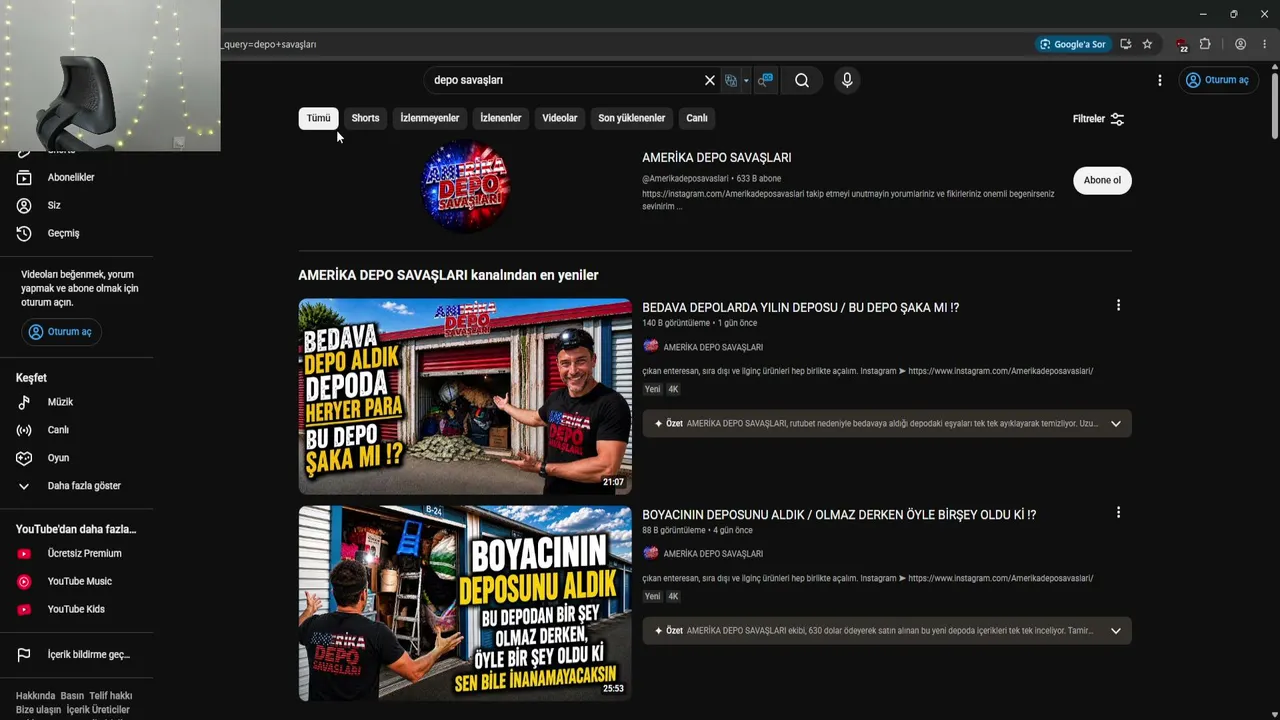Open the extension icon with the 22 badge
Viewport: 1280px width, 720px height.
coord(1182,45)
